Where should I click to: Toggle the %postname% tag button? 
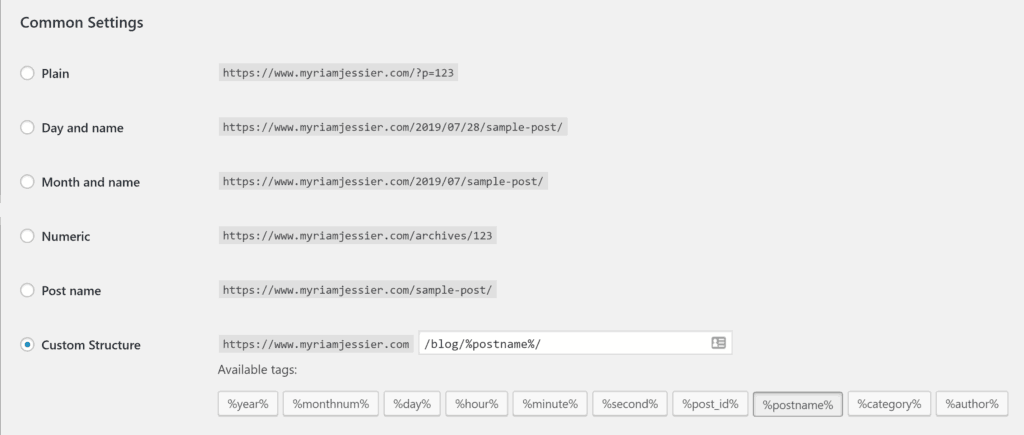tap(797, 404)
